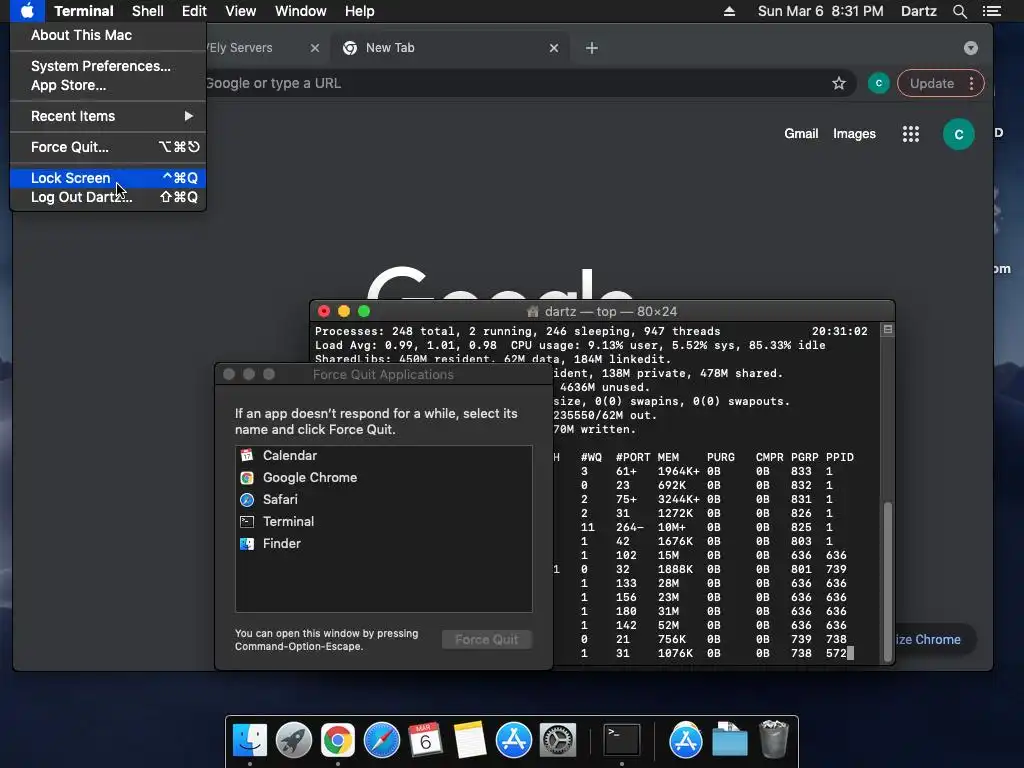
Task: Click the eject icon in menu bar
Action: tap(729, 11)
